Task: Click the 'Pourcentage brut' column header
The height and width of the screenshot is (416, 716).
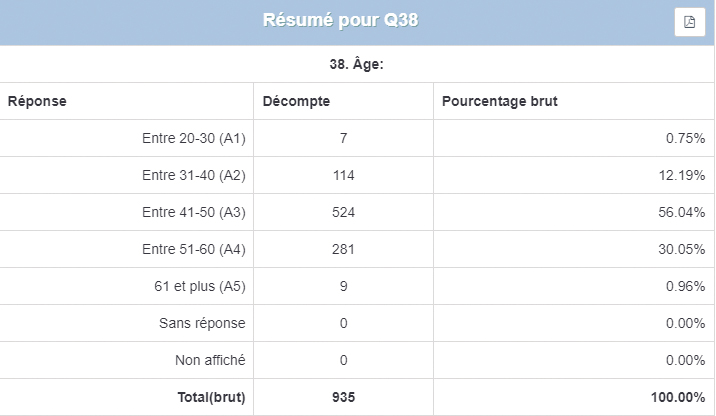Action: click(x=500, y=101)
